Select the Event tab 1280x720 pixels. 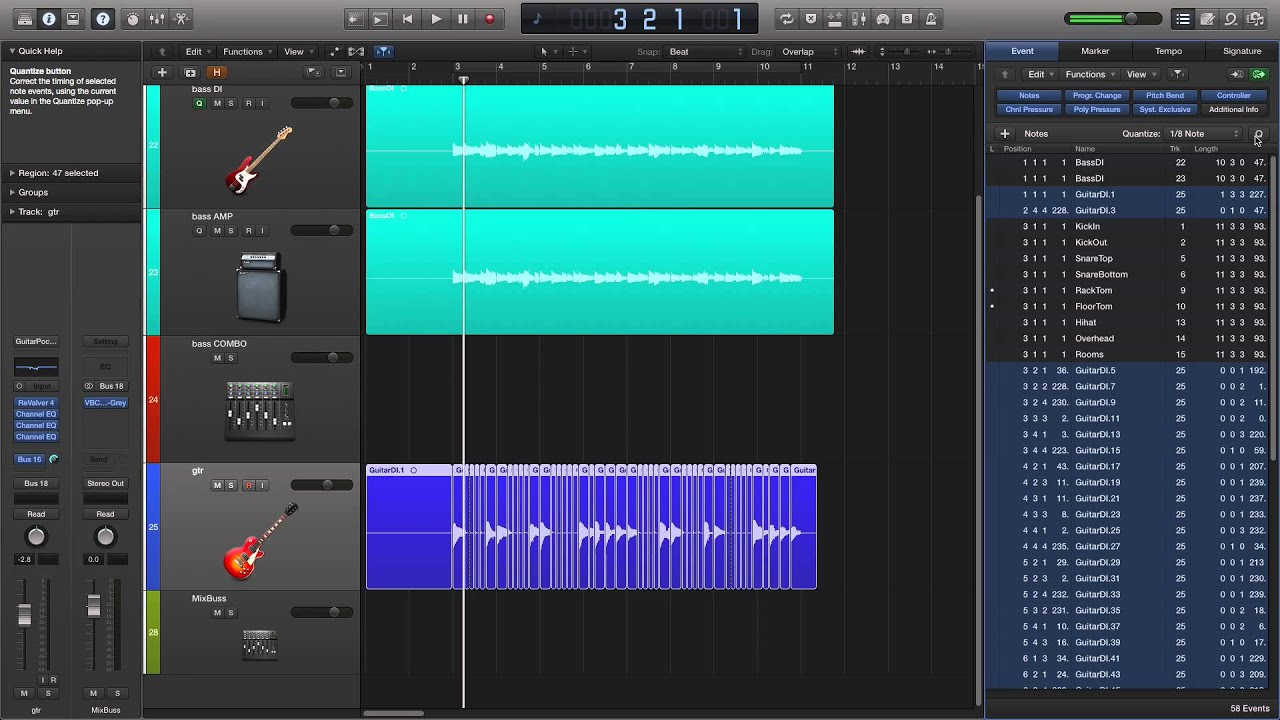[x=1022, y=51]
